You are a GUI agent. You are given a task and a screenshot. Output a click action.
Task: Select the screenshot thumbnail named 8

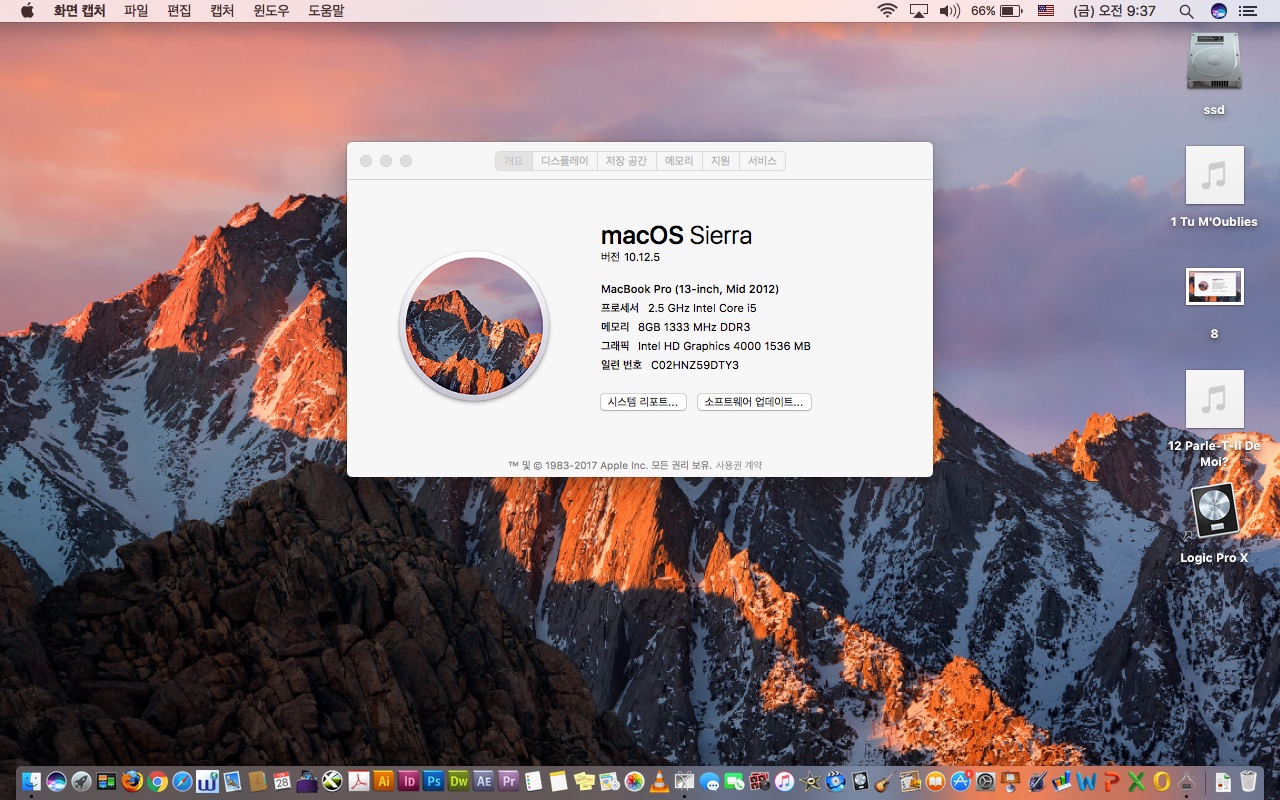(1214, 287)
